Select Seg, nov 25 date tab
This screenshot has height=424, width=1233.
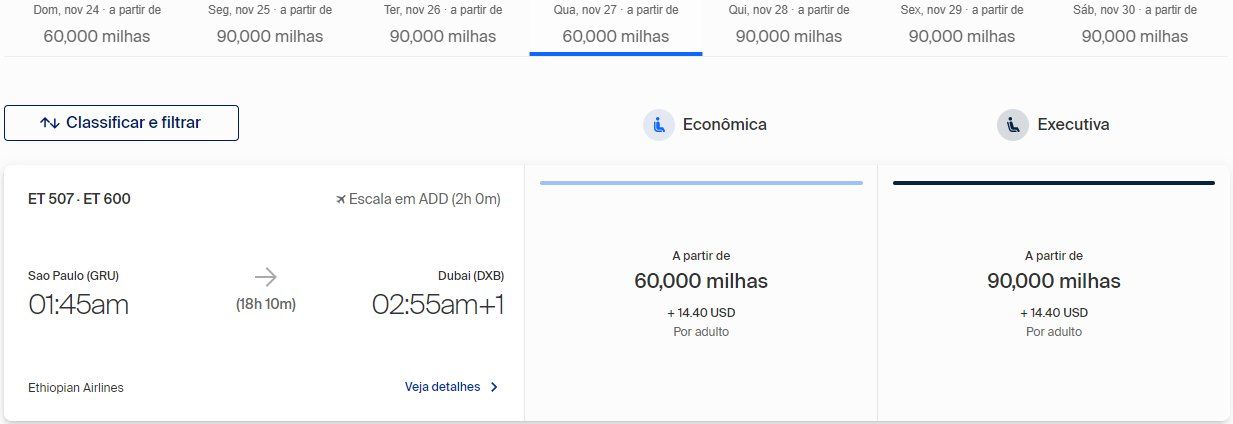point(270,25)
